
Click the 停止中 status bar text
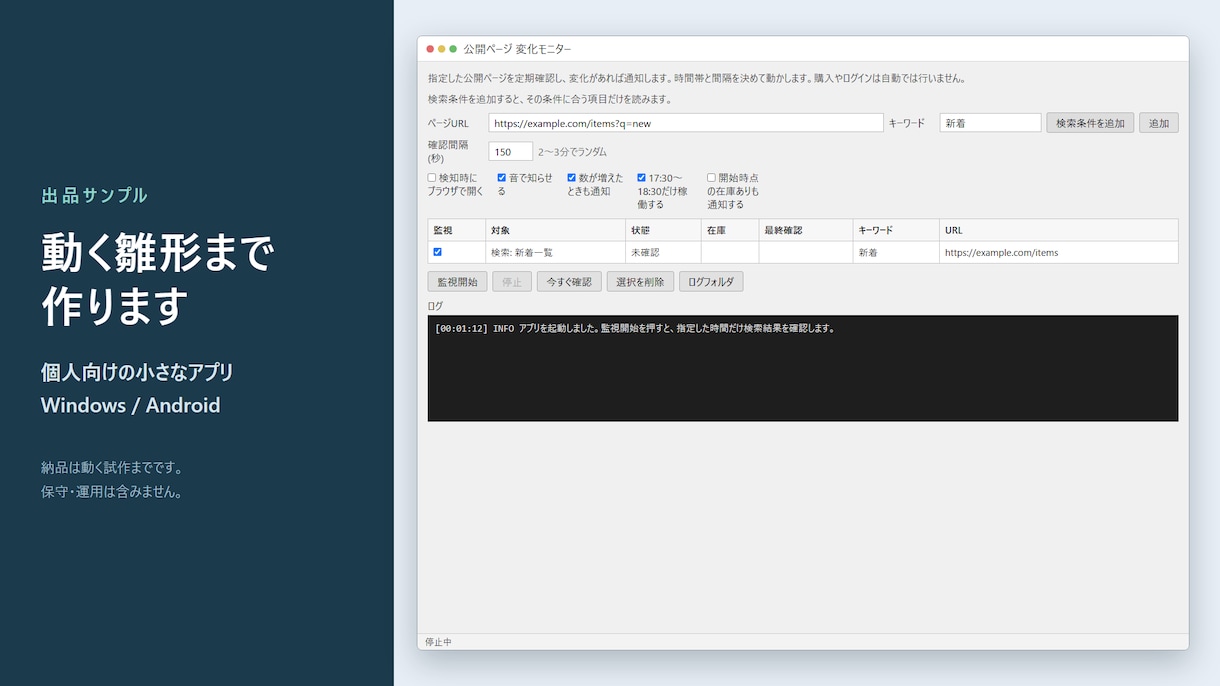tap(438, 642)
